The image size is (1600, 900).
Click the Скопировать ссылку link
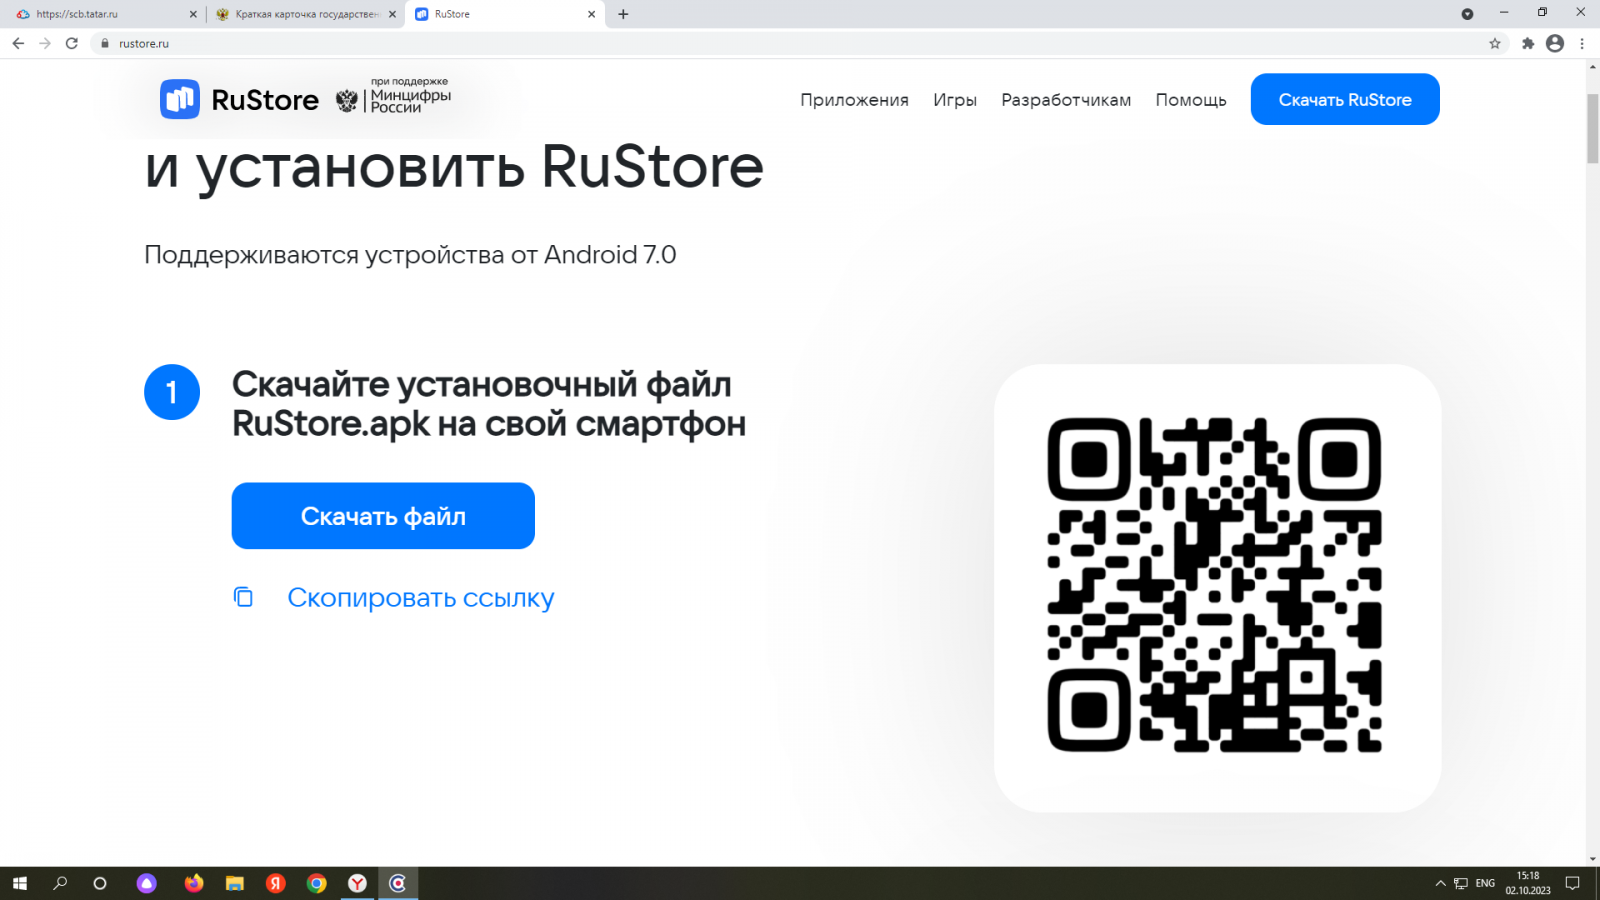420,598
